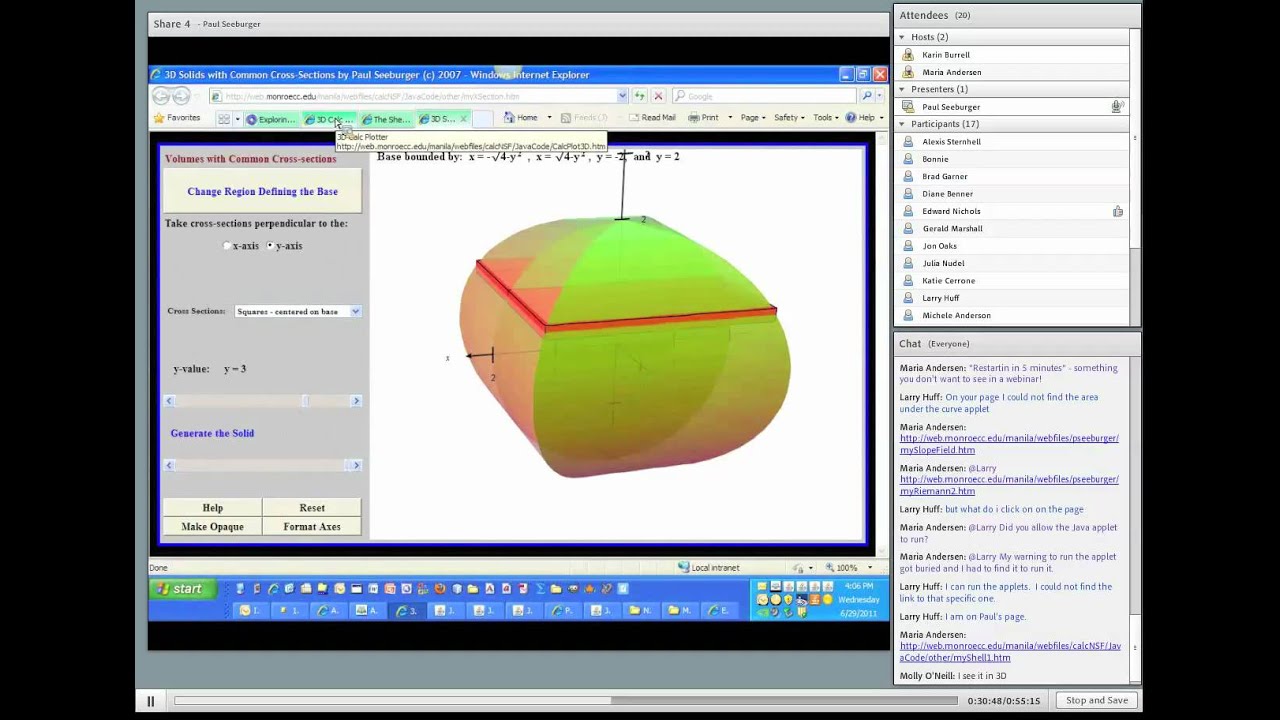Click Format Axes button
The width and height of the screenshot is (1280, 720).
coord(312,527)
